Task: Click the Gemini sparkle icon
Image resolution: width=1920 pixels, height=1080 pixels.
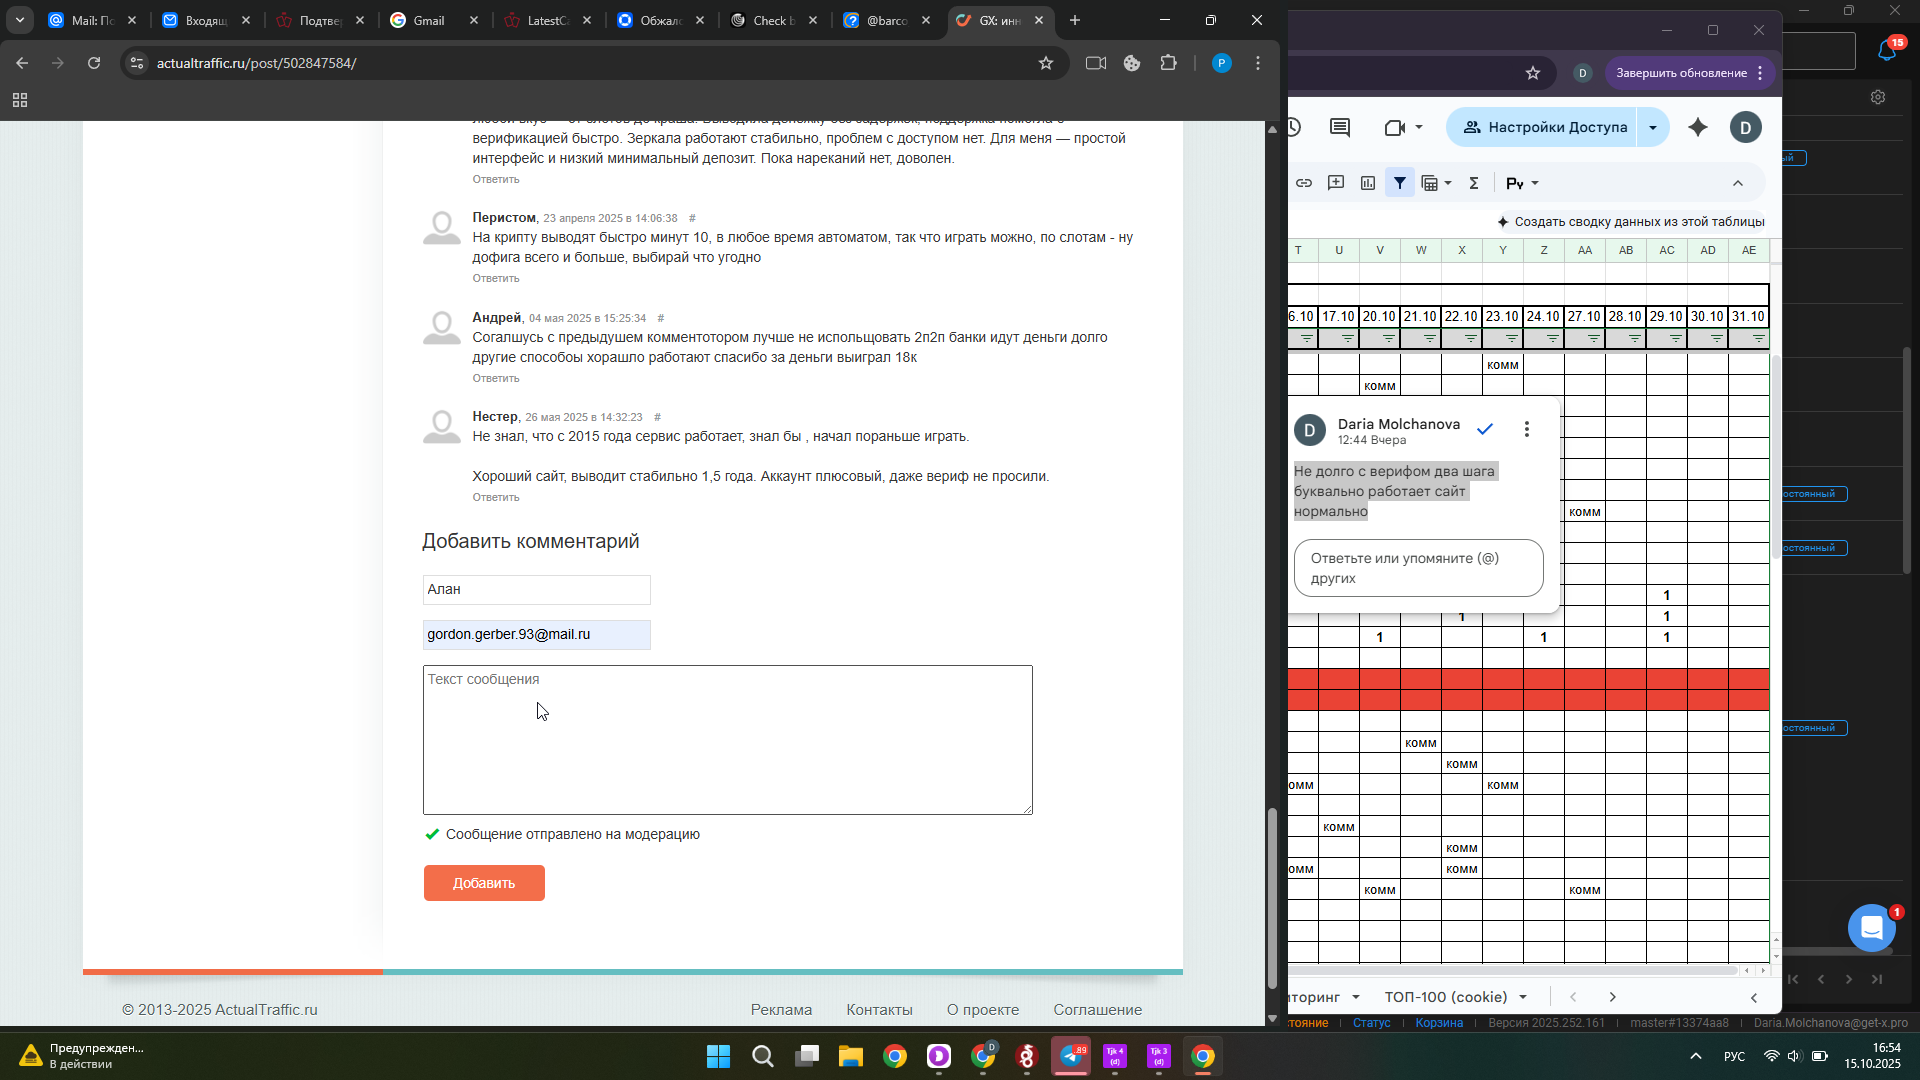Action: 1698,127
